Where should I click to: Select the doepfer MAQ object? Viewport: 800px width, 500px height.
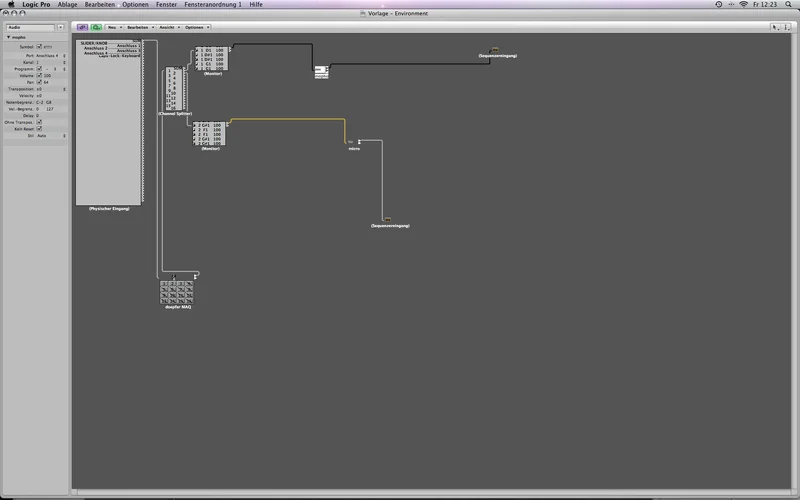pos(178,292)
